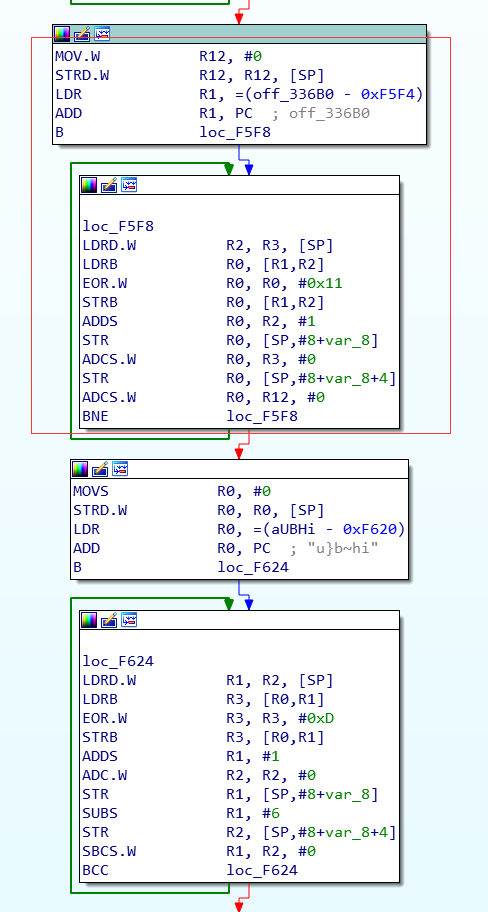488x912 pixels.
Task: Click graph group icon on MOVS R0 node
Action: (120, 469)
